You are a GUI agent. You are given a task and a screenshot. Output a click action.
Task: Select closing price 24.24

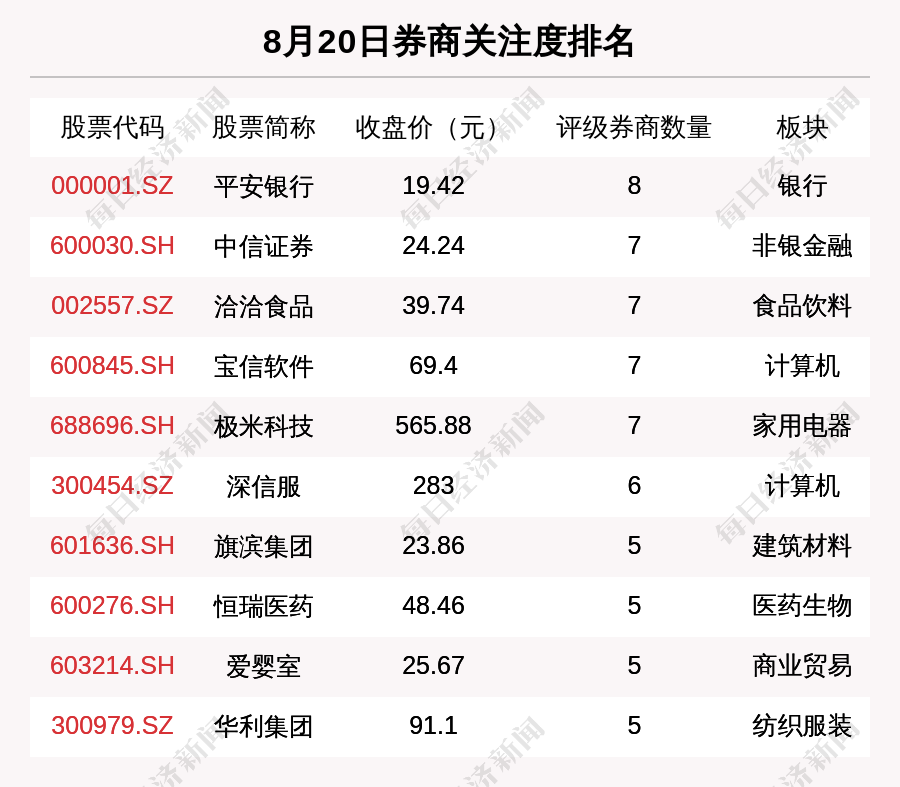click(x=433, y=246)
